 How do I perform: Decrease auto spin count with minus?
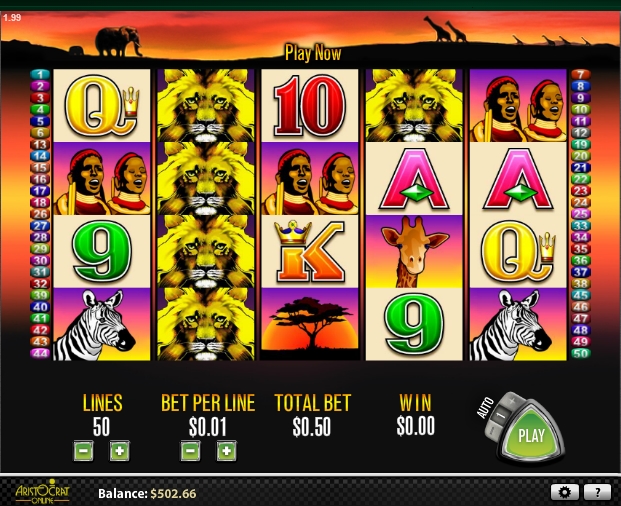[491, 429]
